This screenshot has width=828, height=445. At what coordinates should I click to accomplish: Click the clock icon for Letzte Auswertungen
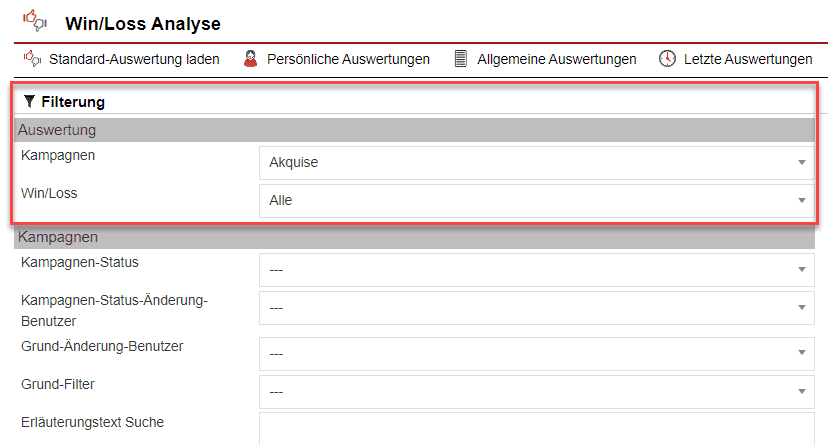tap(667, 59)
